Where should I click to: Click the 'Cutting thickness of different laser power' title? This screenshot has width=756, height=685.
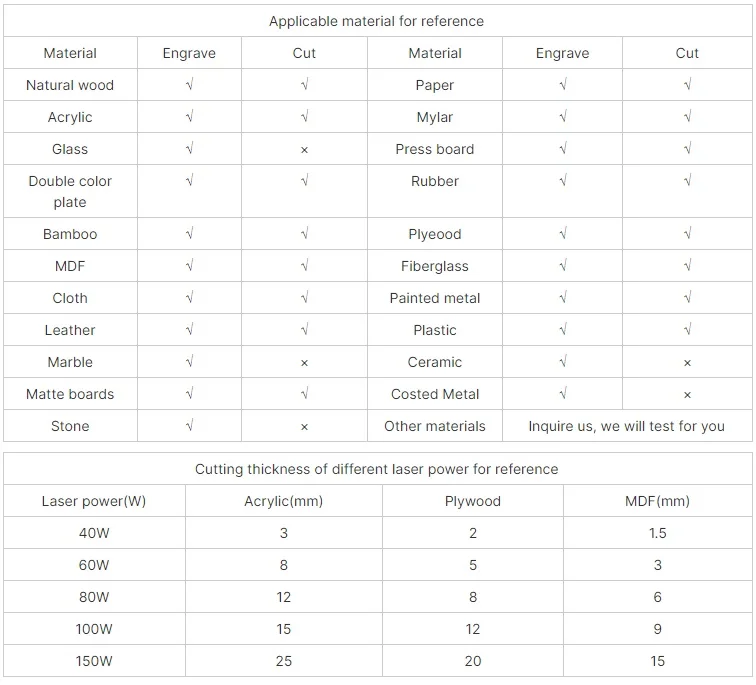tap(376, 469)
